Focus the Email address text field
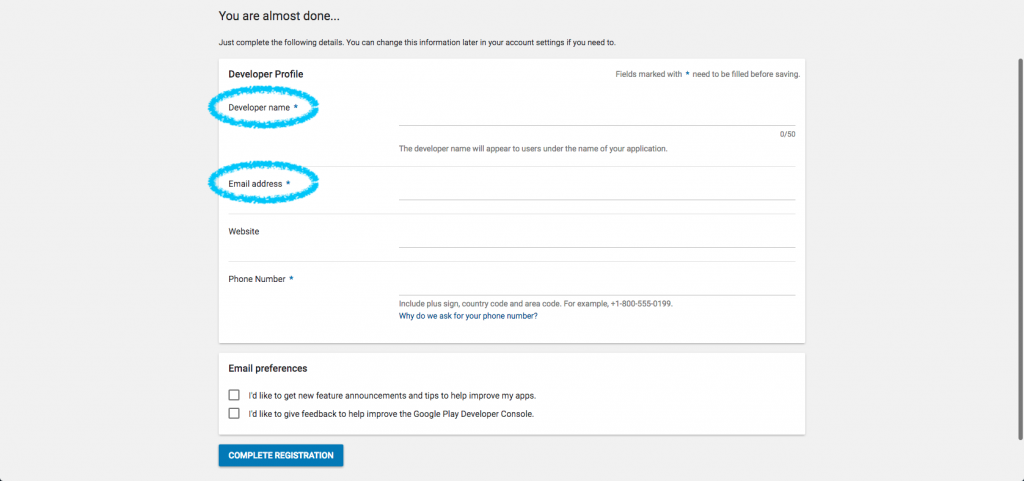Viewport: 1024px width, 481px height. [597, 191]
